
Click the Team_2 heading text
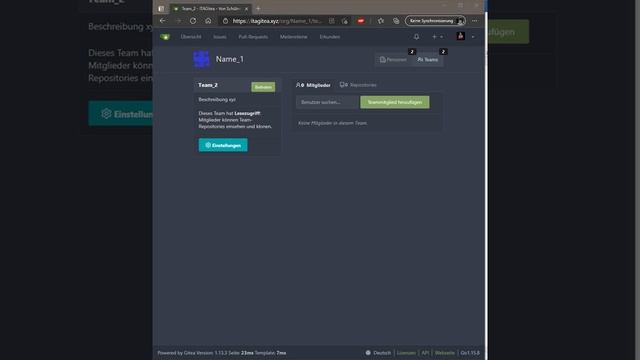point(208,85)
